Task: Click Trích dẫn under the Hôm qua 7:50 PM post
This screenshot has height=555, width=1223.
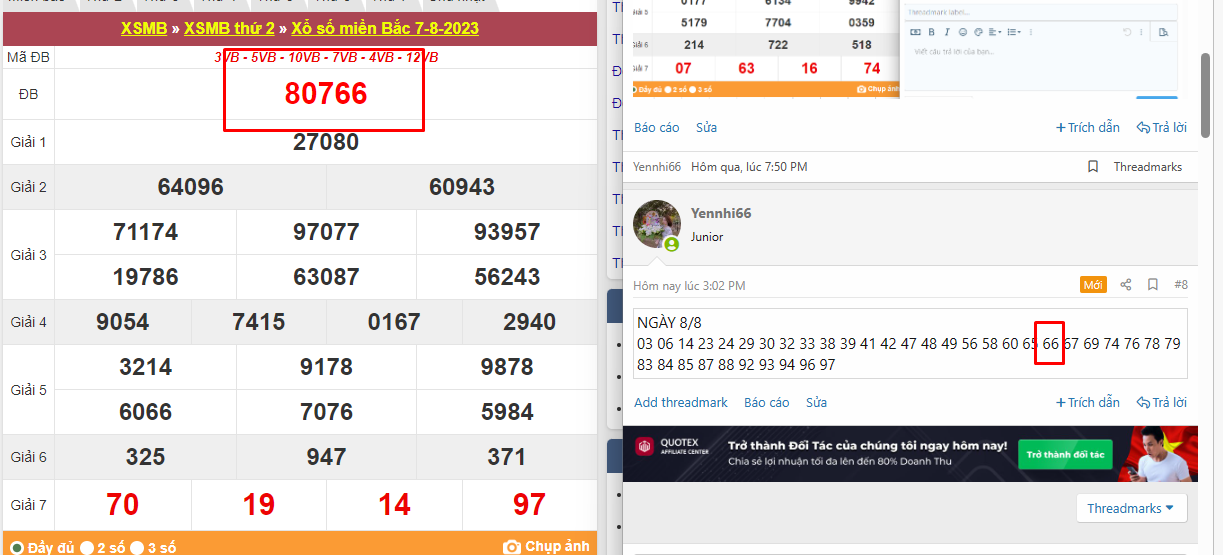Action: 1088,127
